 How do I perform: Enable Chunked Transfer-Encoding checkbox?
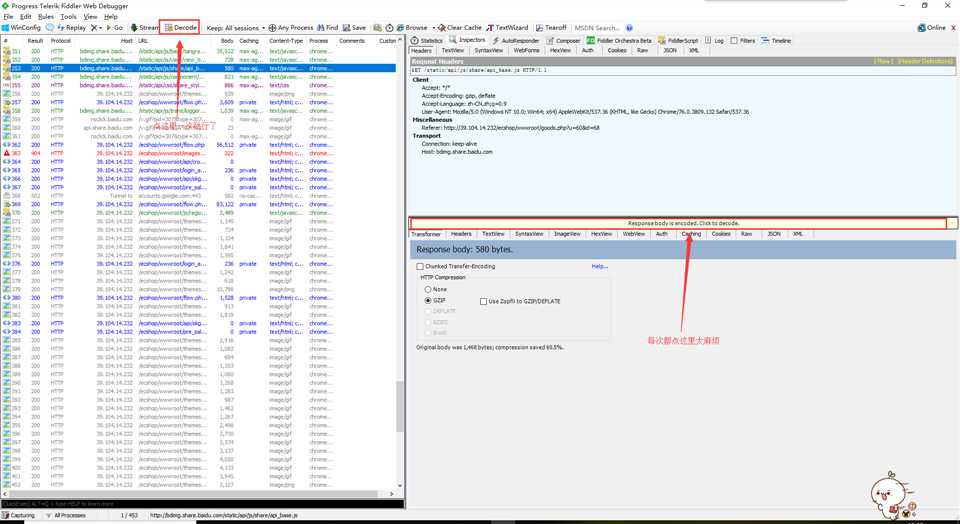(x=420, y=266)
